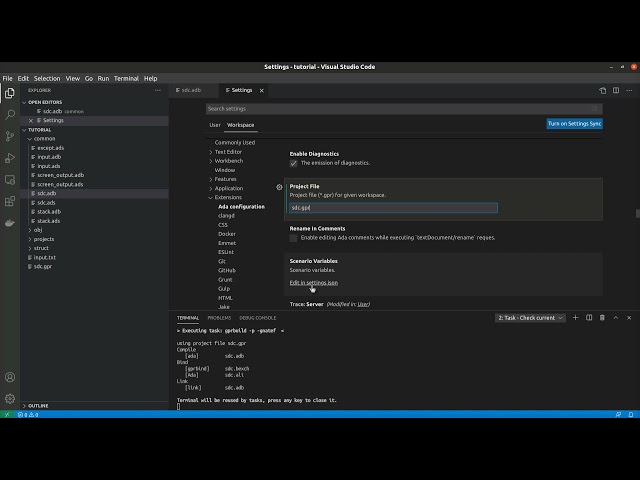
Task: Split the editor right
Action: coord(616,90)
